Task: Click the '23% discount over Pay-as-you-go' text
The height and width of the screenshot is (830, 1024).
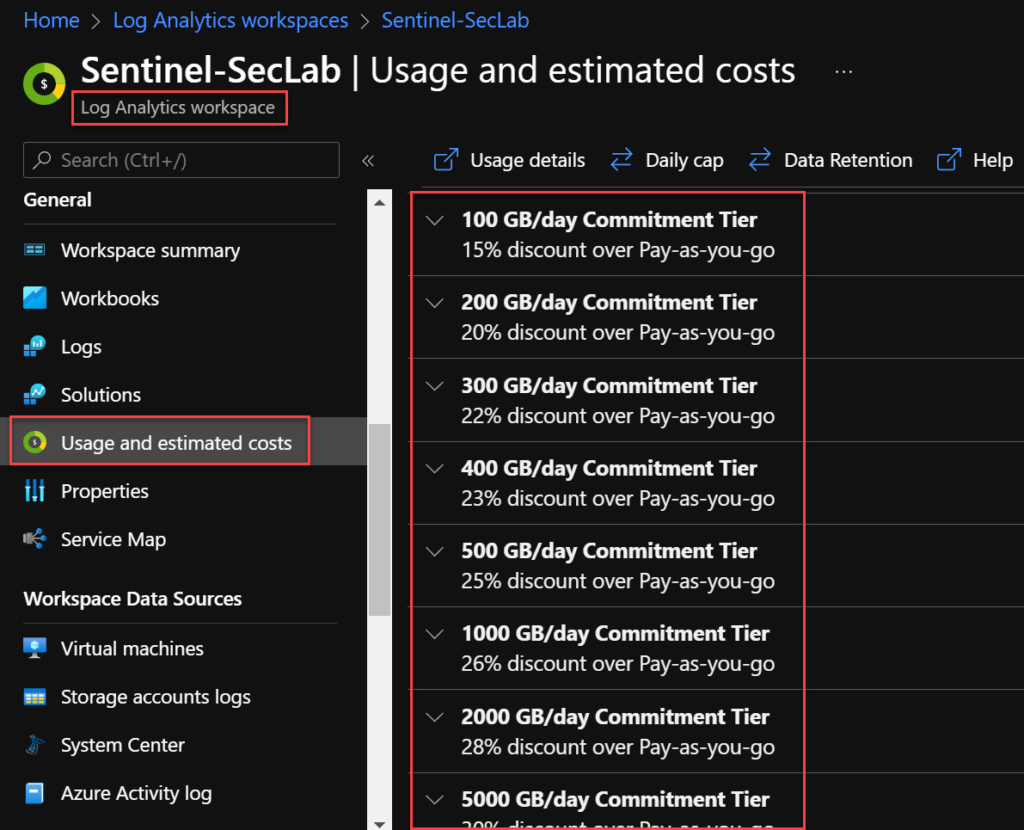Action: coord(618,498)
